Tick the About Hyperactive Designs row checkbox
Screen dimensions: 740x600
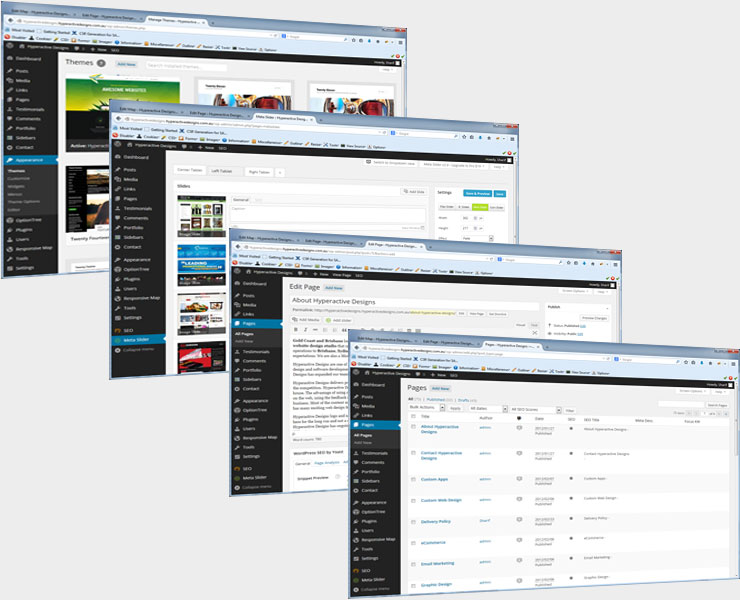pos(413,427)
